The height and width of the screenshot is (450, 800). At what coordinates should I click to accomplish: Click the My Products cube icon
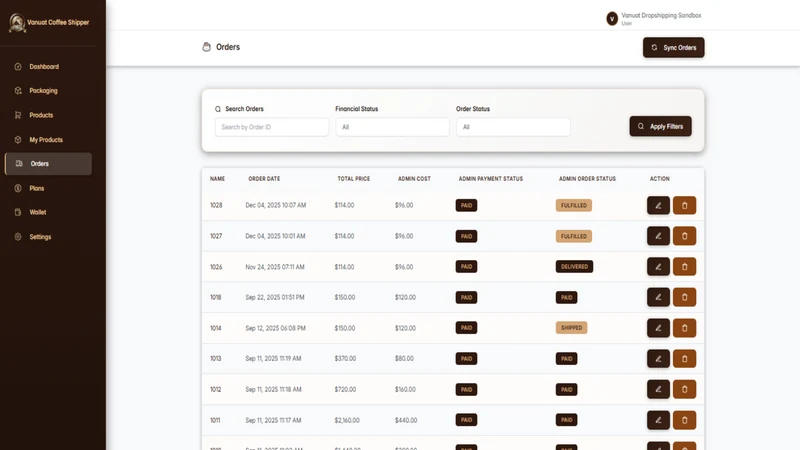(18, 139)
